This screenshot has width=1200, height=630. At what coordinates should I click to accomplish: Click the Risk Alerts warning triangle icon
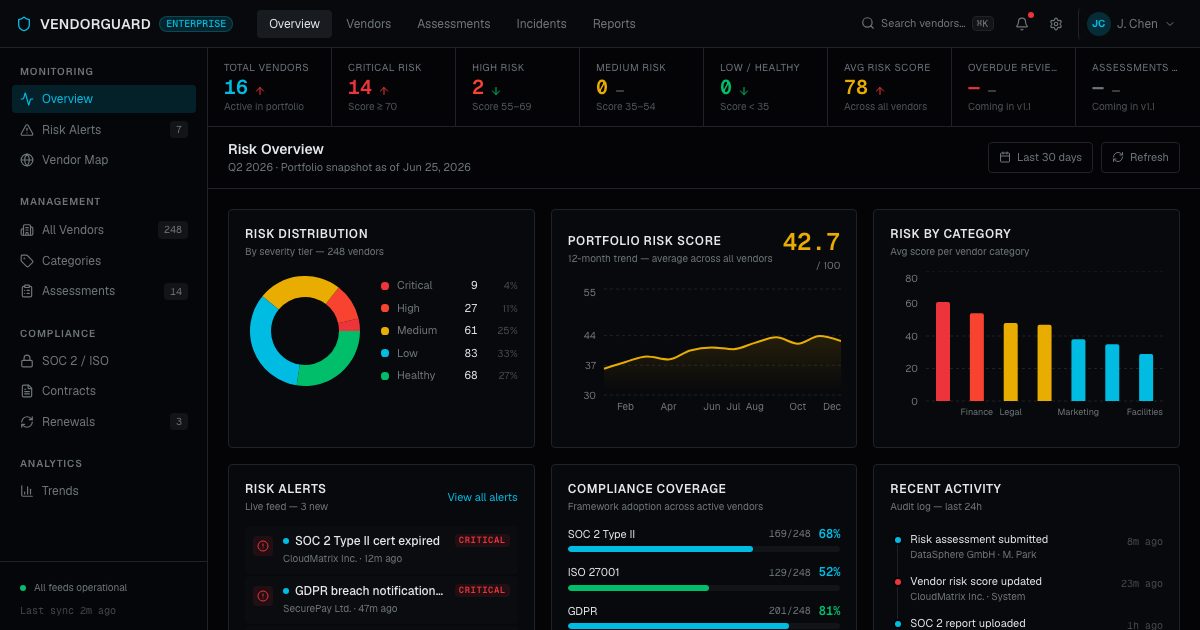[27, 130]
